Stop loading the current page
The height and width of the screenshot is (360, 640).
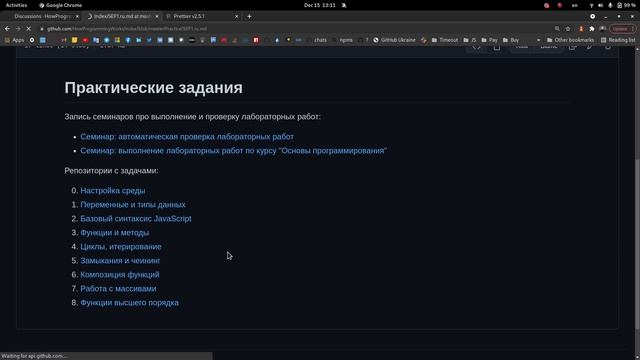(29, 29)
